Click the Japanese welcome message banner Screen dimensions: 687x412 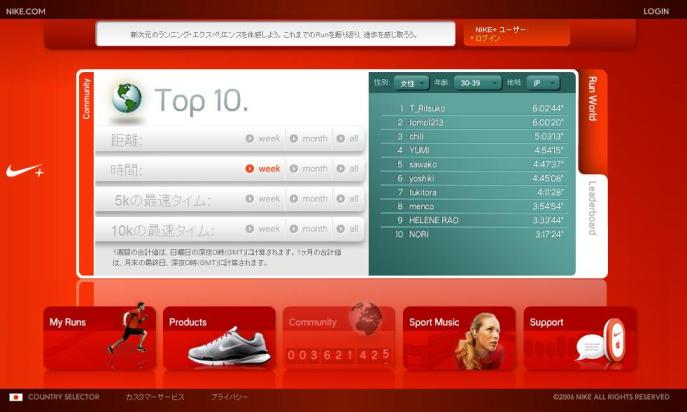(276, 34)
